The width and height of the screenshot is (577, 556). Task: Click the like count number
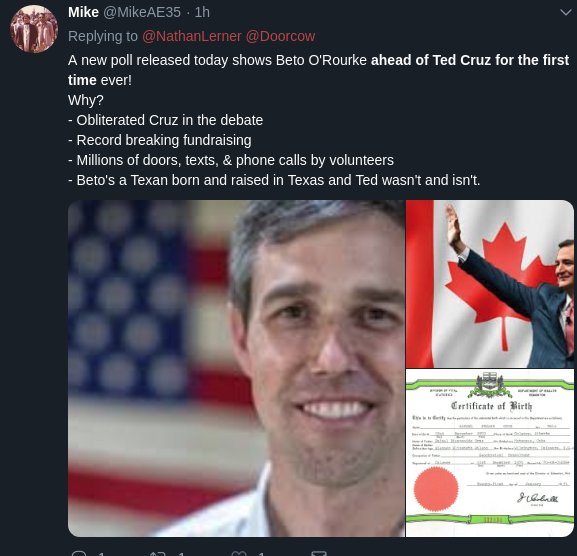coord(261,554)
